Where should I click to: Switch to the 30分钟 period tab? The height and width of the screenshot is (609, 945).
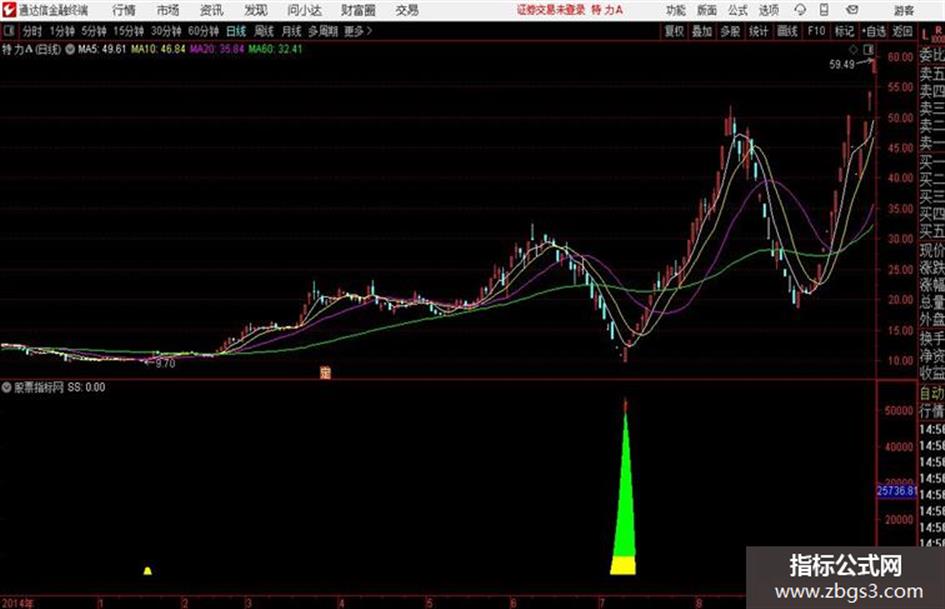coord(166,31)
